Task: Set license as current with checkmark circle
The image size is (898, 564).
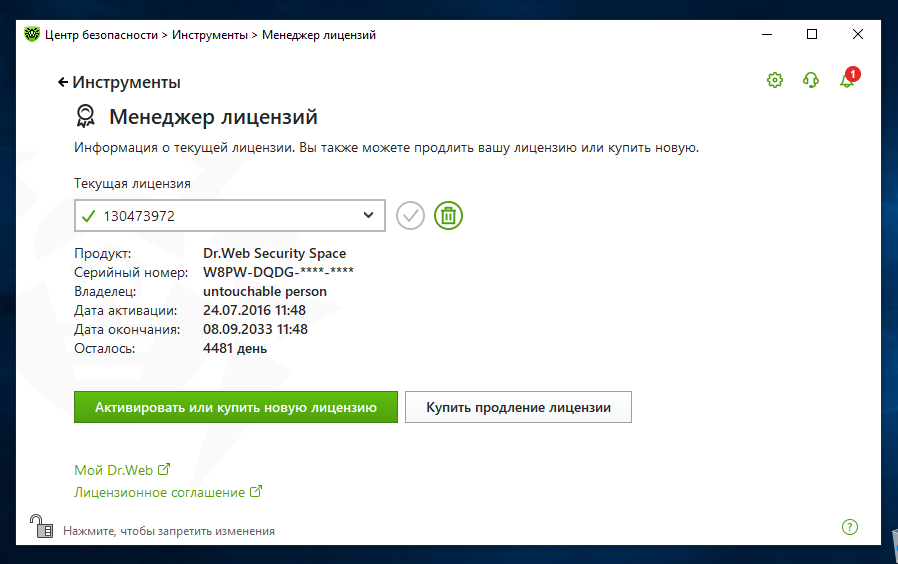Action: coord(411,216)
